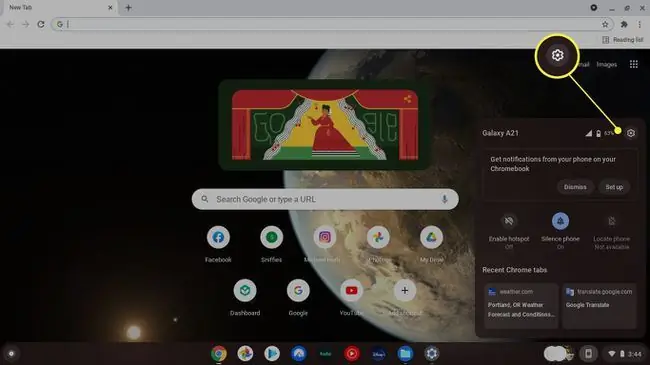650x365 pixels.
Task: Bookmark this page with the star icon
Action: [605, 24]
